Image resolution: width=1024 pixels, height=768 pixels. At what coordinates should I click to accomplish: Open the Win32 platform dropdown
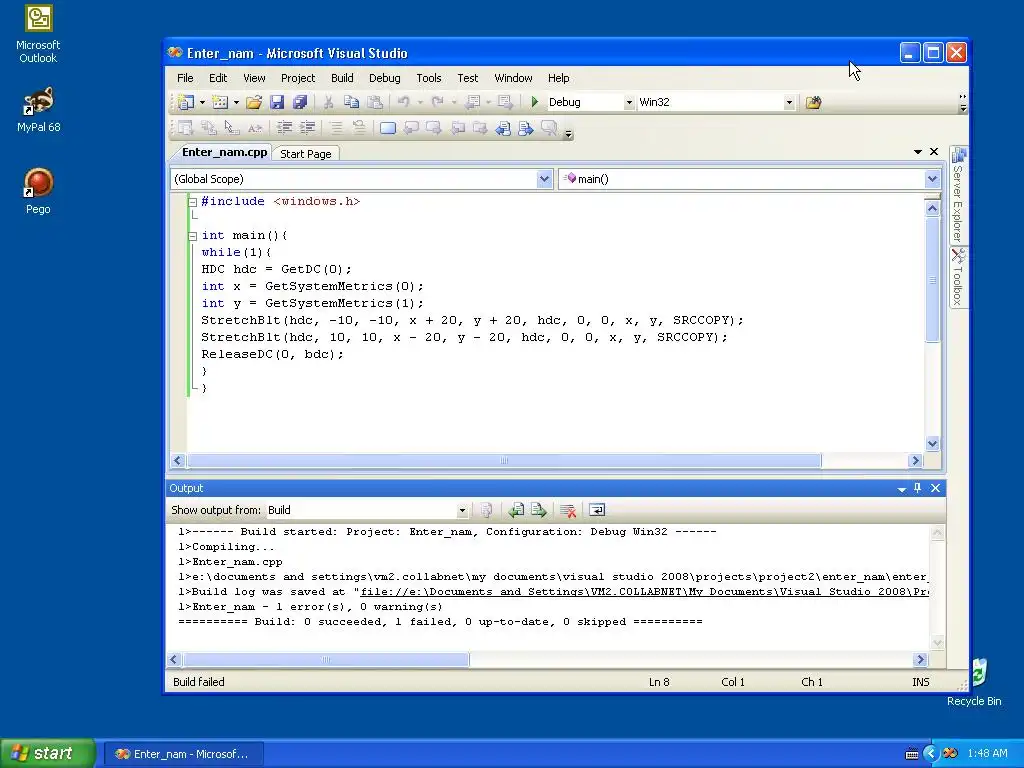pyautogui.click(x=789, y=103)
